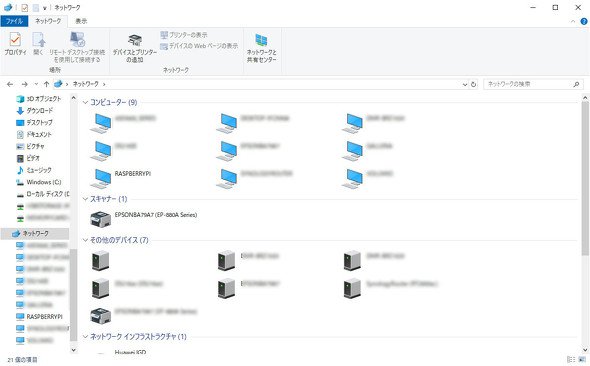Click the sidebar scroll up arrow
590x366 pixels.
point(73,98)
